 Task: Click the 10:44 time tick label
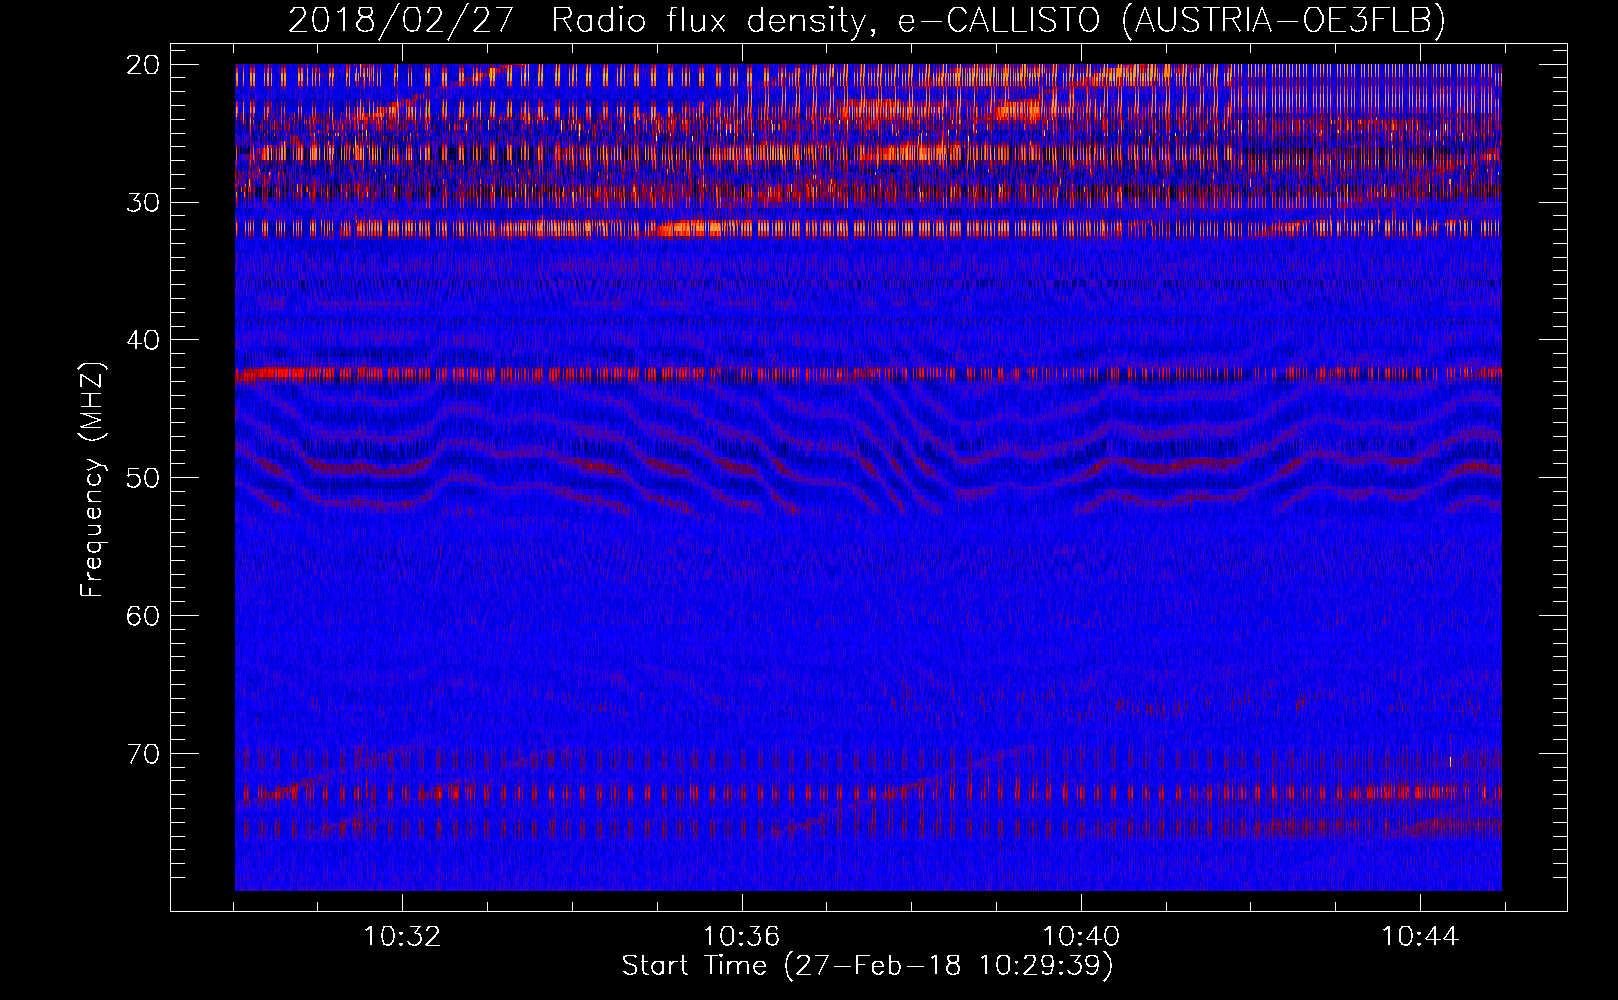point(1420,937)
